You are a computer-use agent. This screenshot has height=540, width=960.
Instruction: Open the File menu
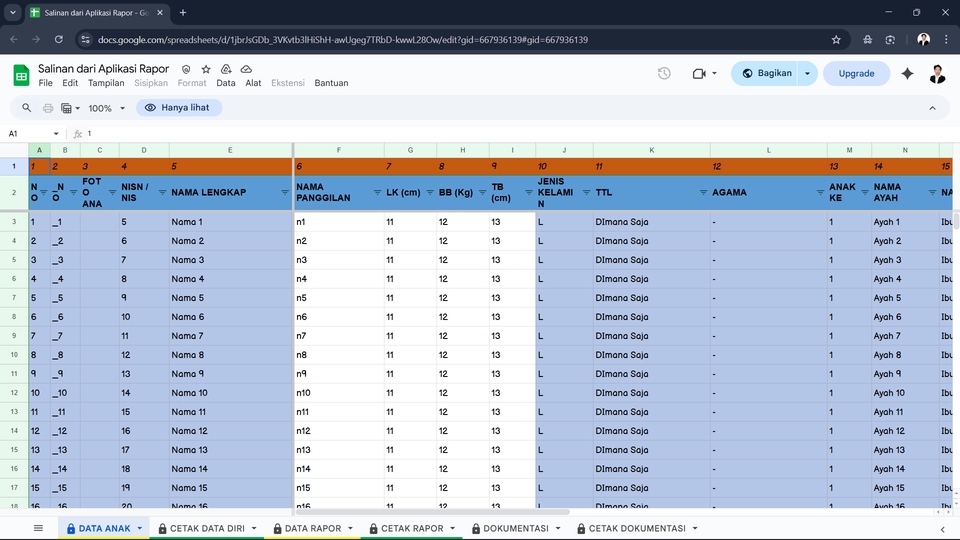tap(45, 83)
